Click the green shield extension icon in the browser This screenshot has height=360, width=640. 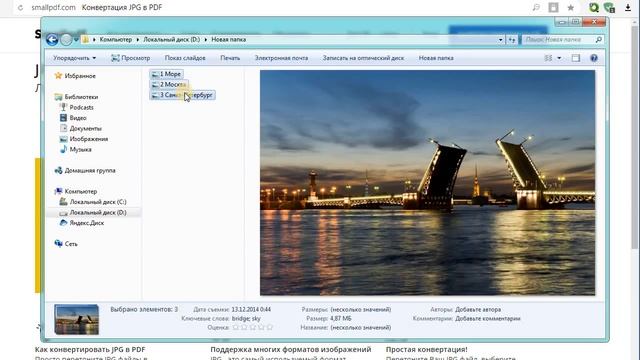[x=609, y=7]
